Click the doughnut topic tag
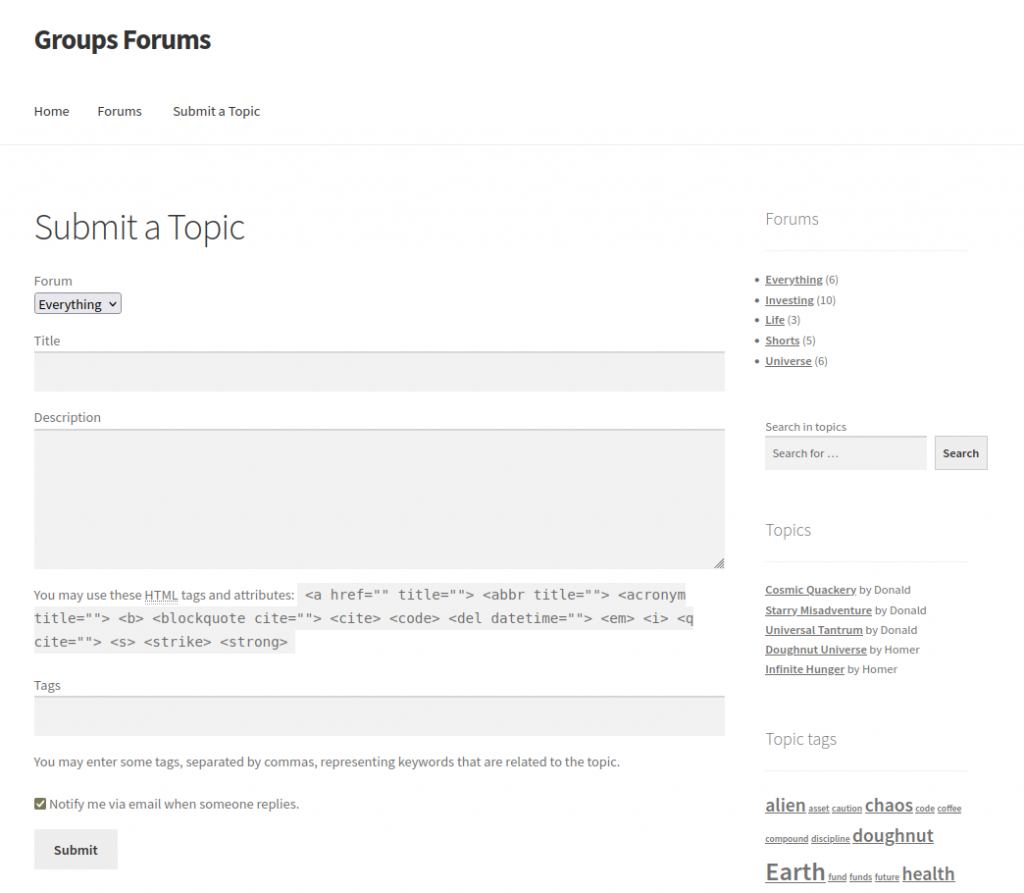Viewport: 1024px width, 893px height. [892, 836]
